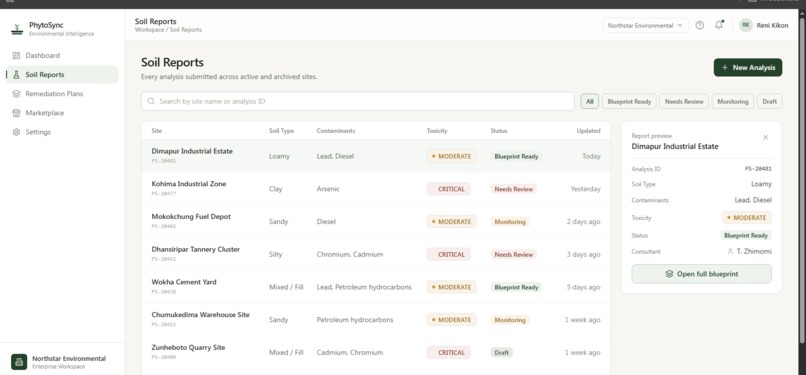
Task: Click the Clay soil type cell
Action: coord(276,189)
